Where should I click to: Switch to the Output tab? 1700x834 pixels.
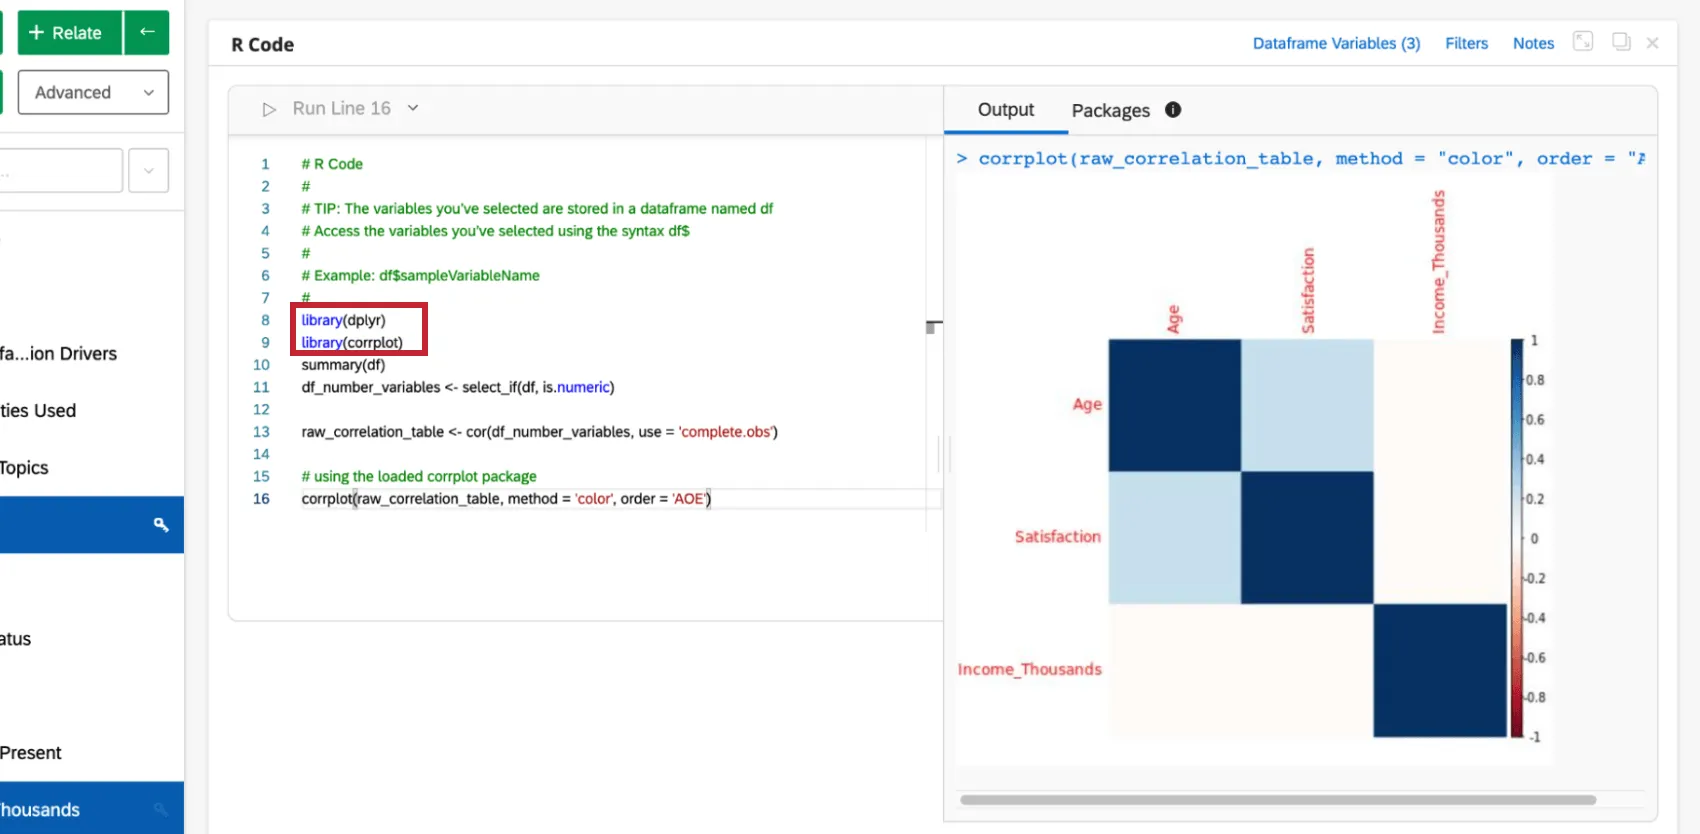1005,110
